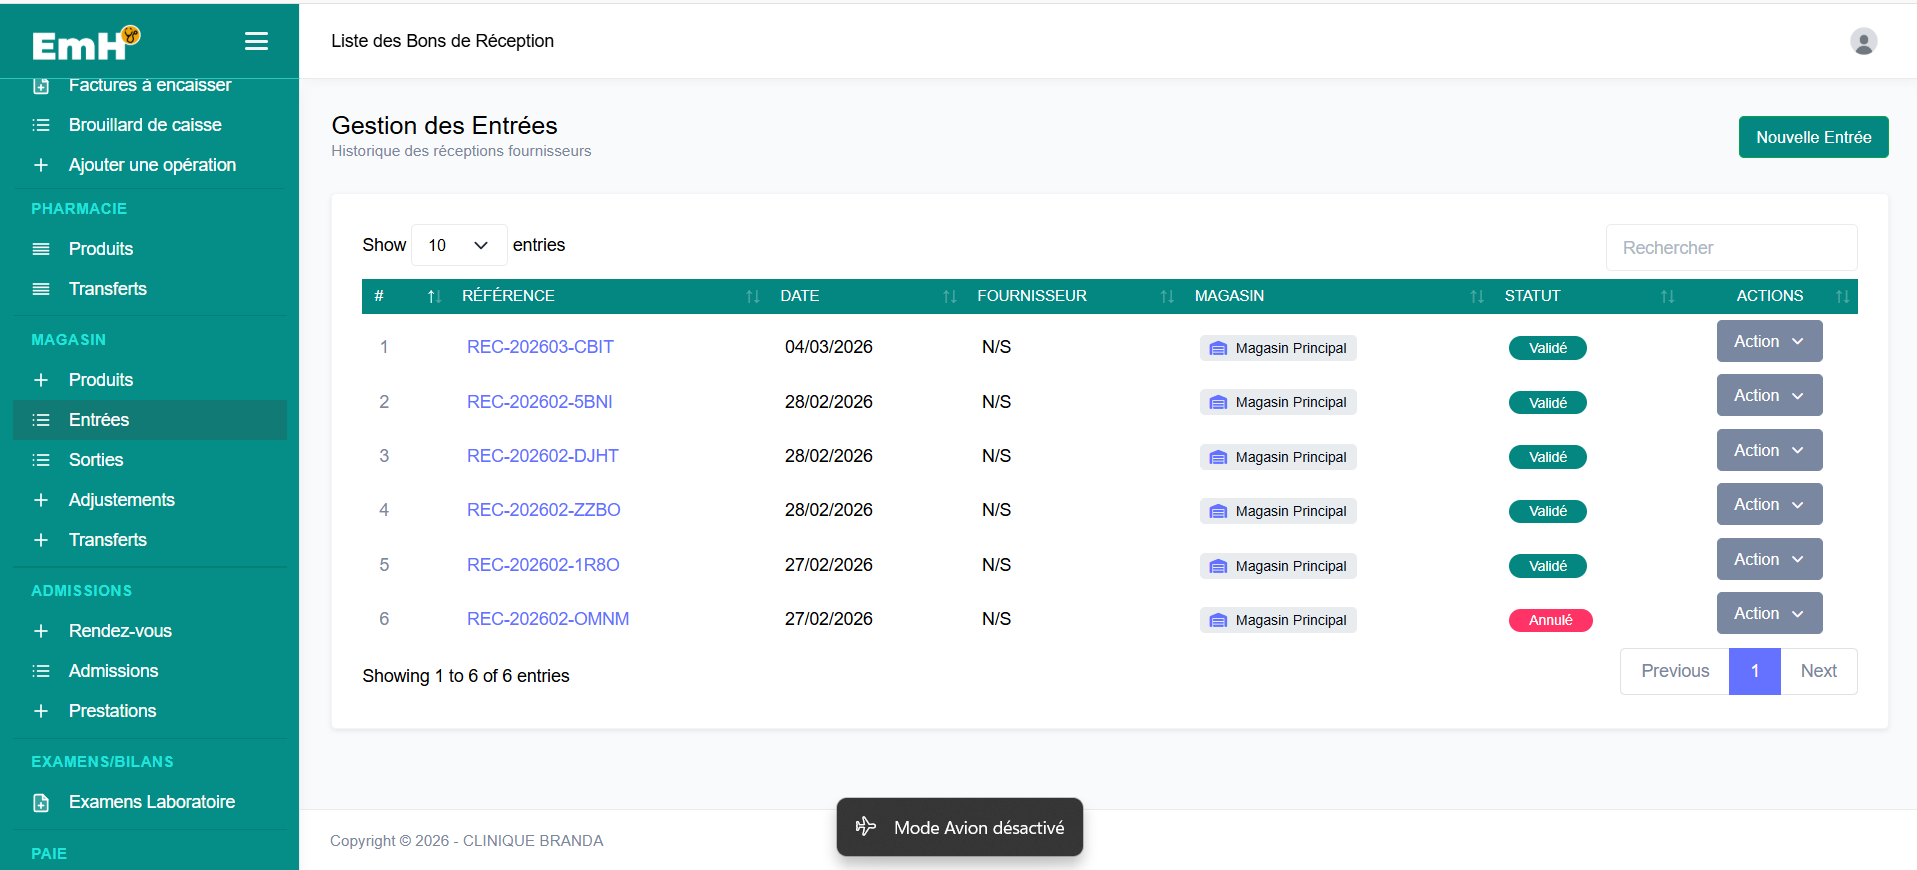Image resolution: width=1917 pixels, height=870 pixels.
Task: Open the Show entries count dropdown
Action: click(459, 245)
